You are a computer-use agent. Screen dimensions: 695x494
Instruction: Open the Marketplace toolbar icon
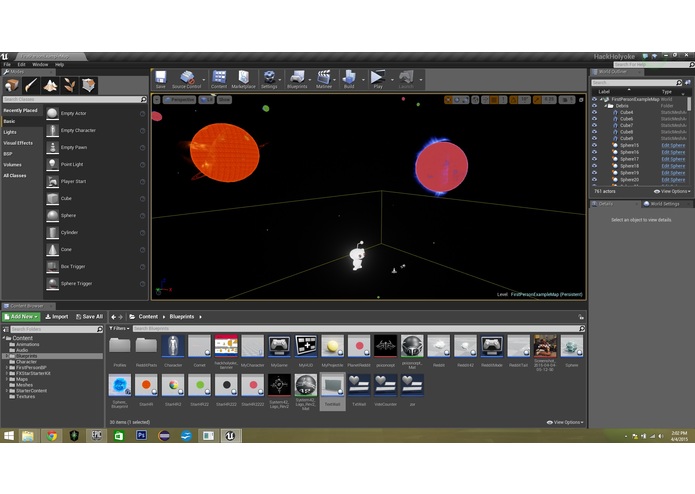click(243, 78)
